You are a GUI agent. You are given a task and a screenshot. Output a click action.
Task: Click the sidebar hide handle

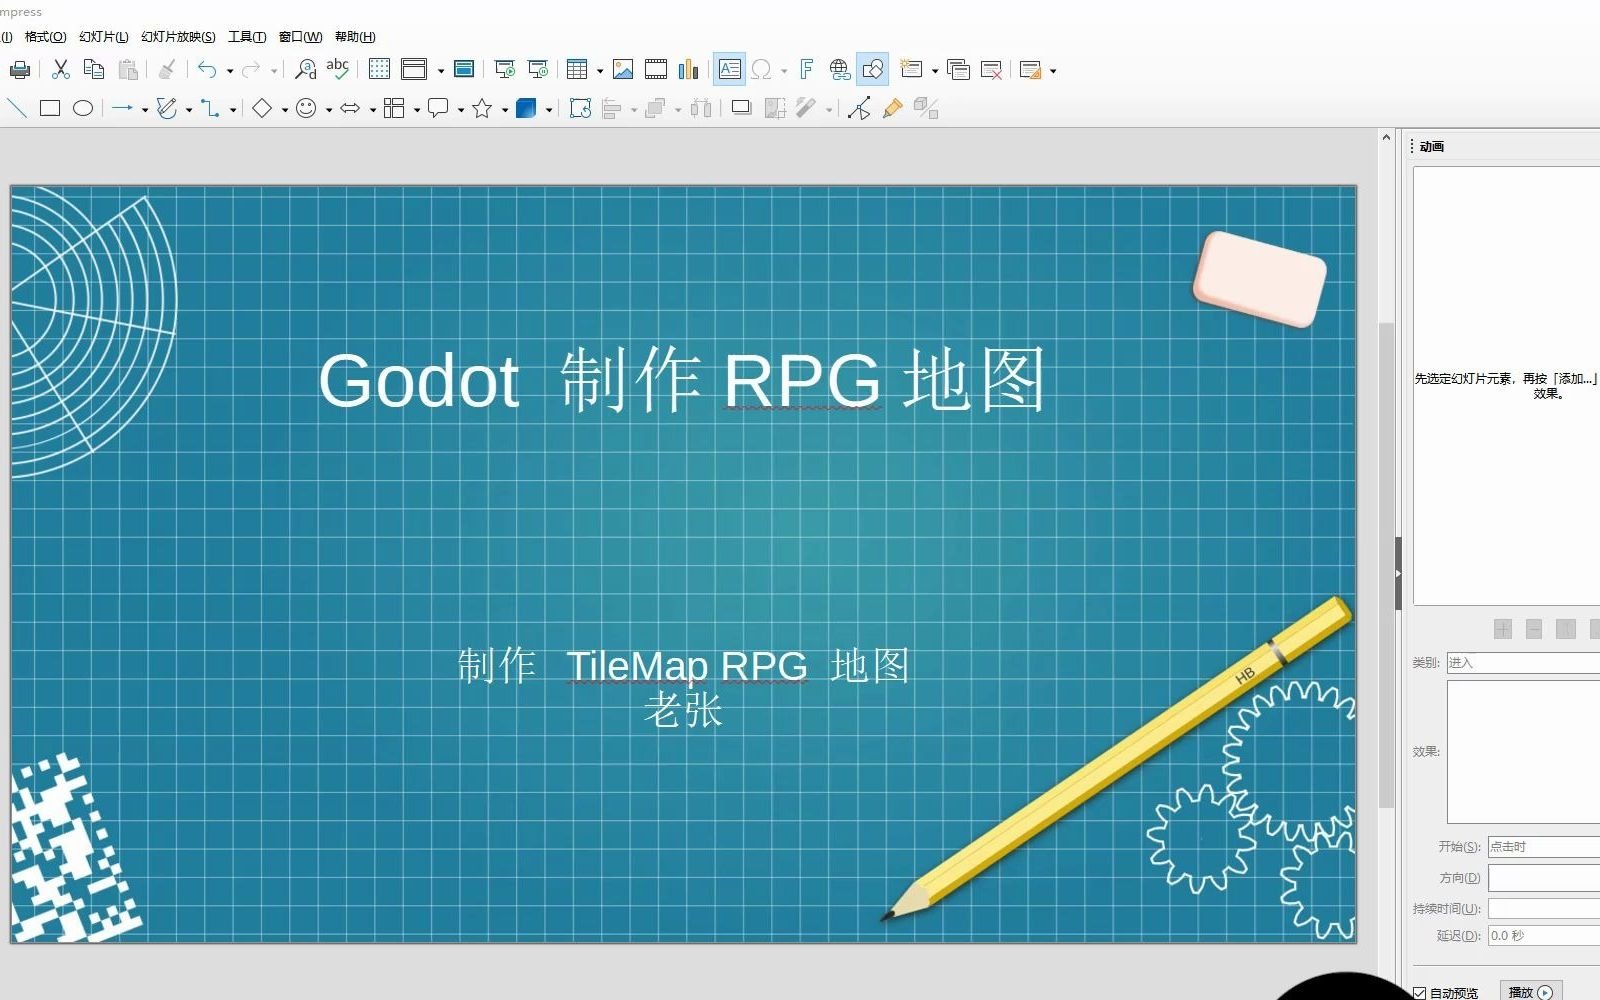[1398, 573]
